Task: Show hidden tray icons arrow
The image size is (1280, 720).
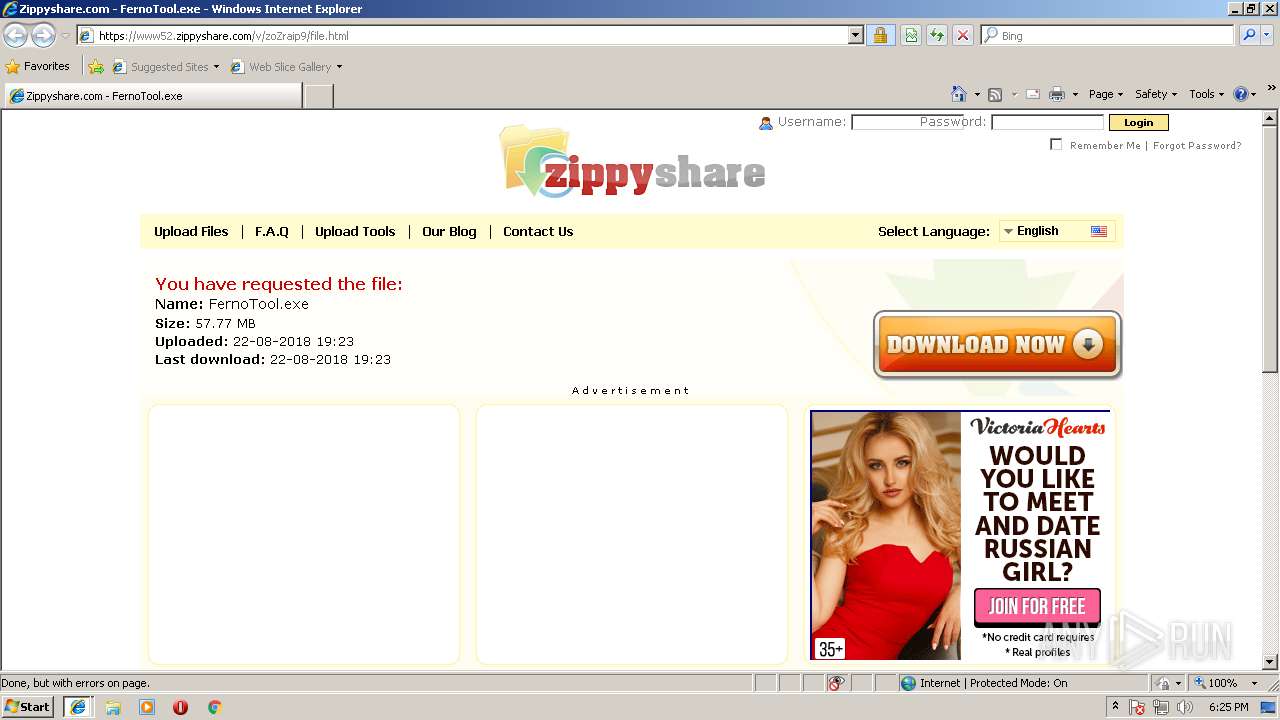Action: 1115,707
